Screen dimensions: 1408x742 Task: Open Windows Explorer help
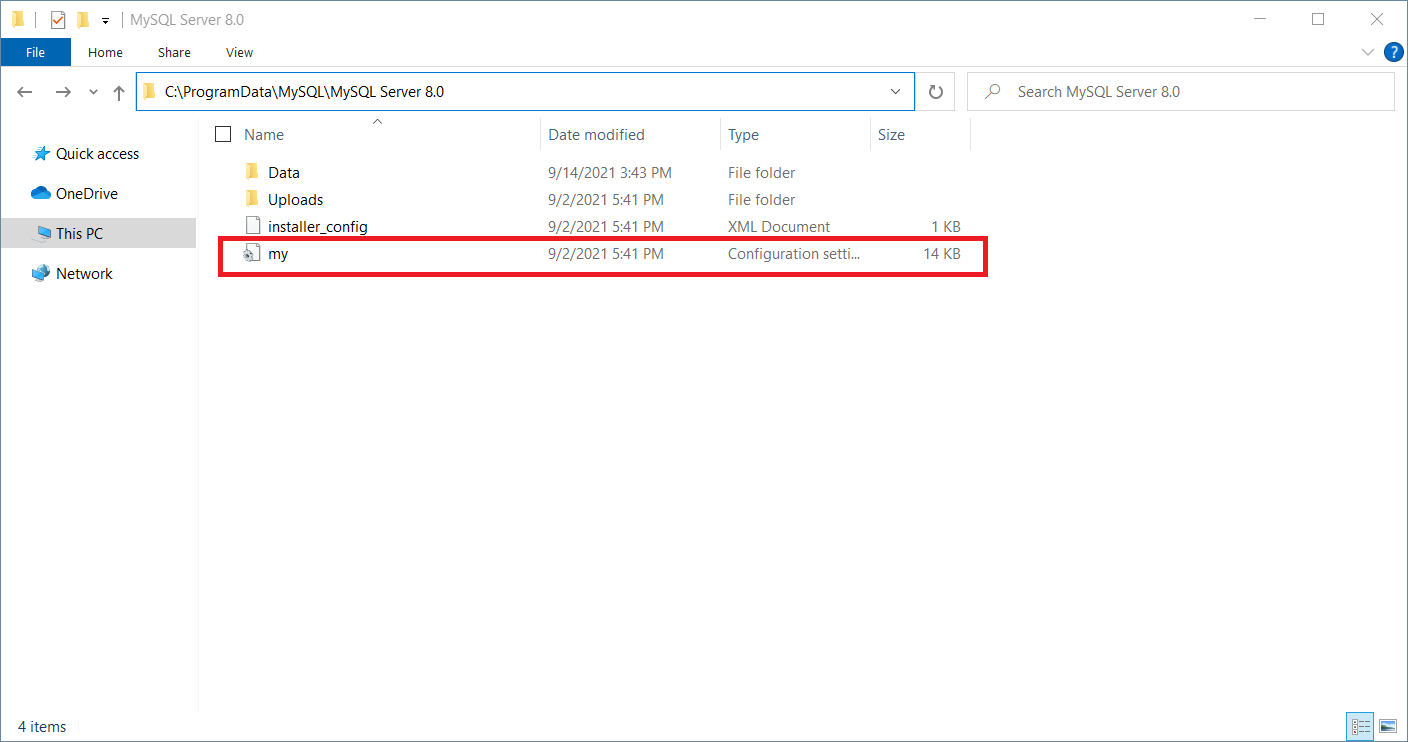(x=1393, y=52)
